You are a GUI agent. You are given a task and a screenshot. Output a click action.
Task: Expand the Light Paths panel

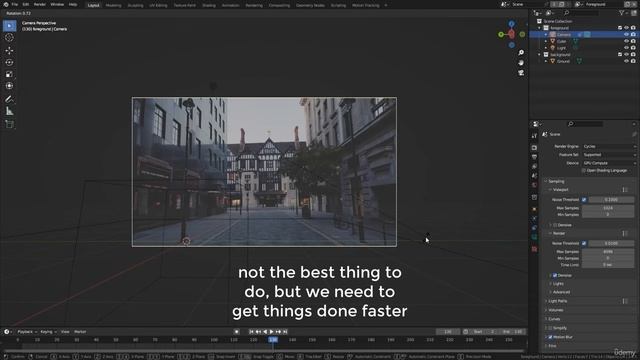click(558, 301)
